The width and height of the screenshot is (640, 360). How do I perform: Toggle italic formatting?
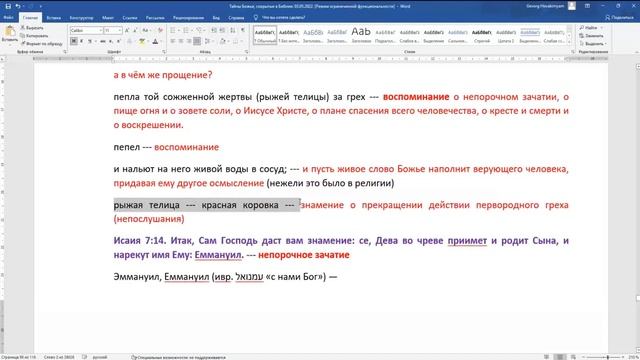click(x=81, y=41)
